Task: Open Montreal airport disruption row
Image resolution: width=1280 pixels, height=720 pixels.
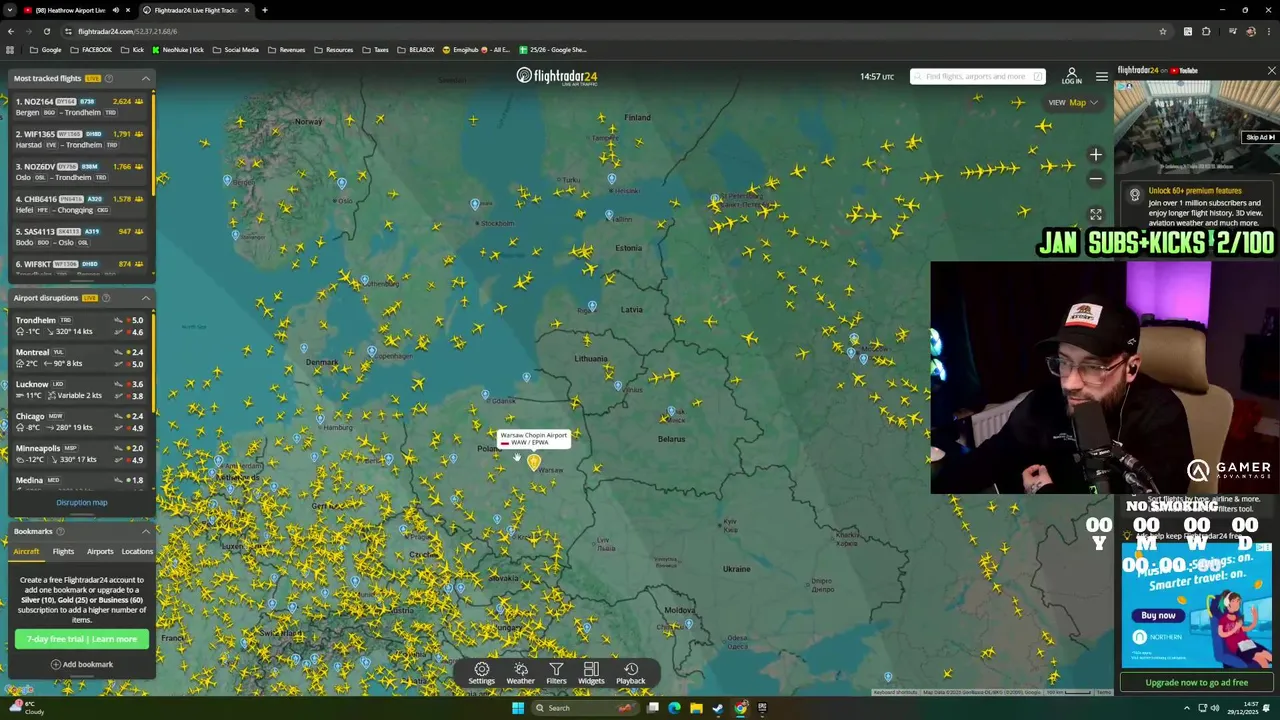Action: 78,357
